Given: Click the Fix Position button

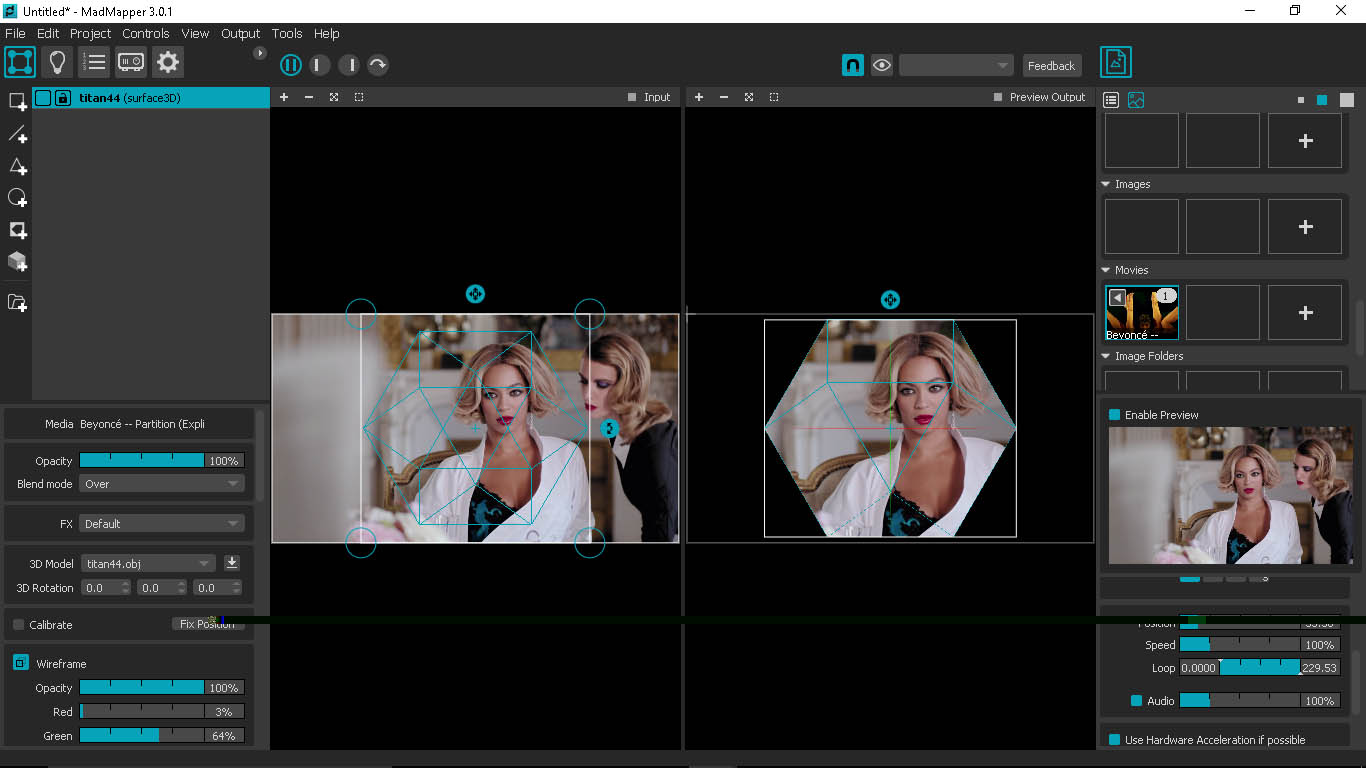Looking at the screenshot, I should click(x=207, y=624).
